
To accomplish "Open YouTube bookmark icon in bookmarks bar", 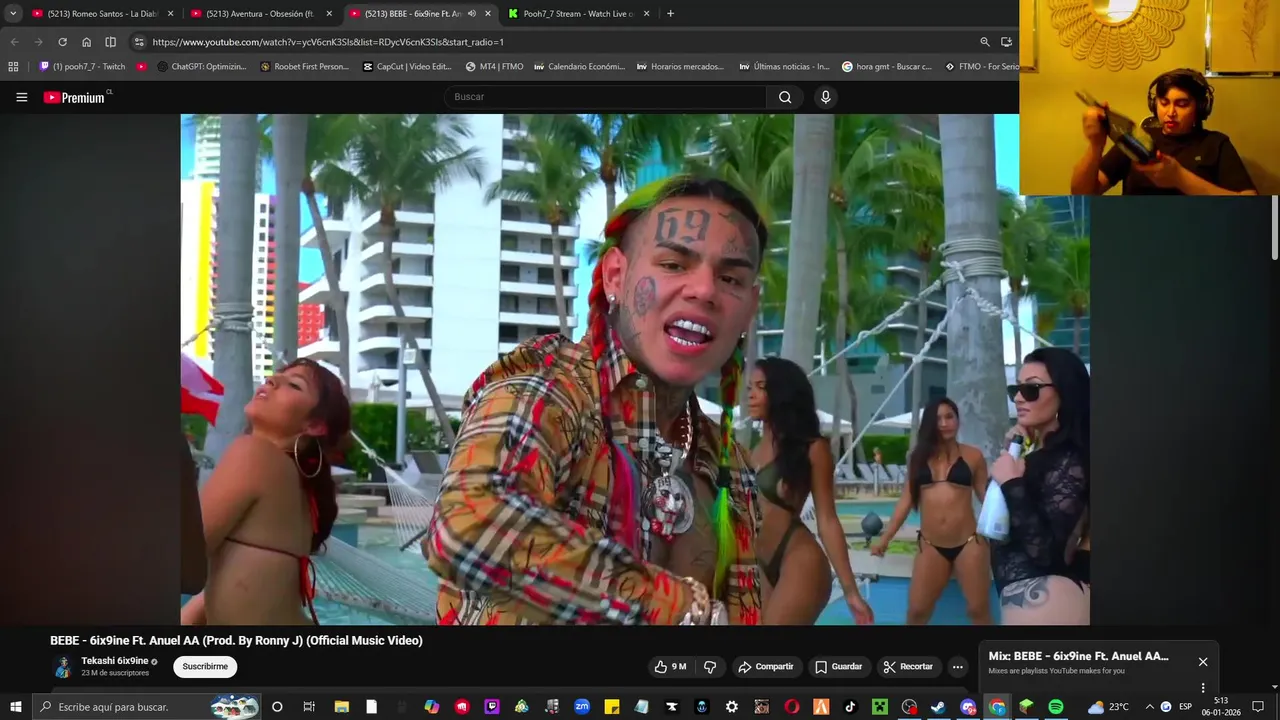I will click(x=141, y=67).
